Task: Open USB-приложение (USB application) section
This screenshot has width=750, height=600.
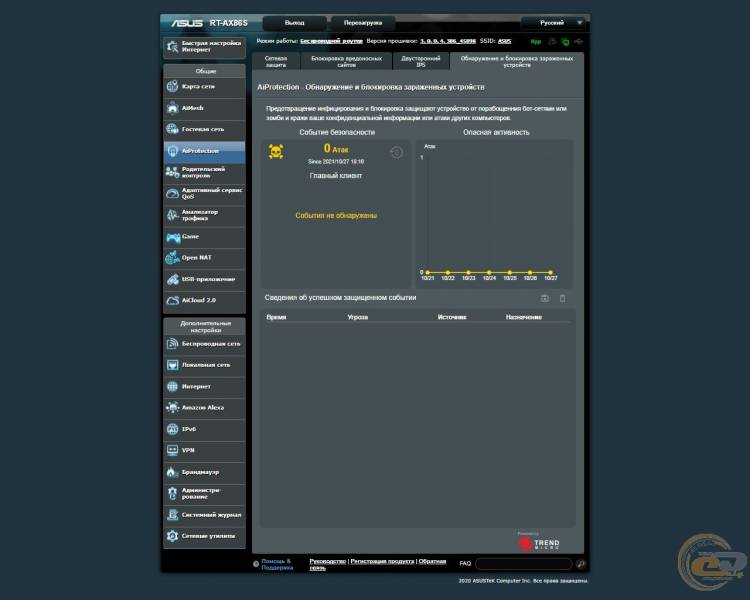Action: coord(204,279)
